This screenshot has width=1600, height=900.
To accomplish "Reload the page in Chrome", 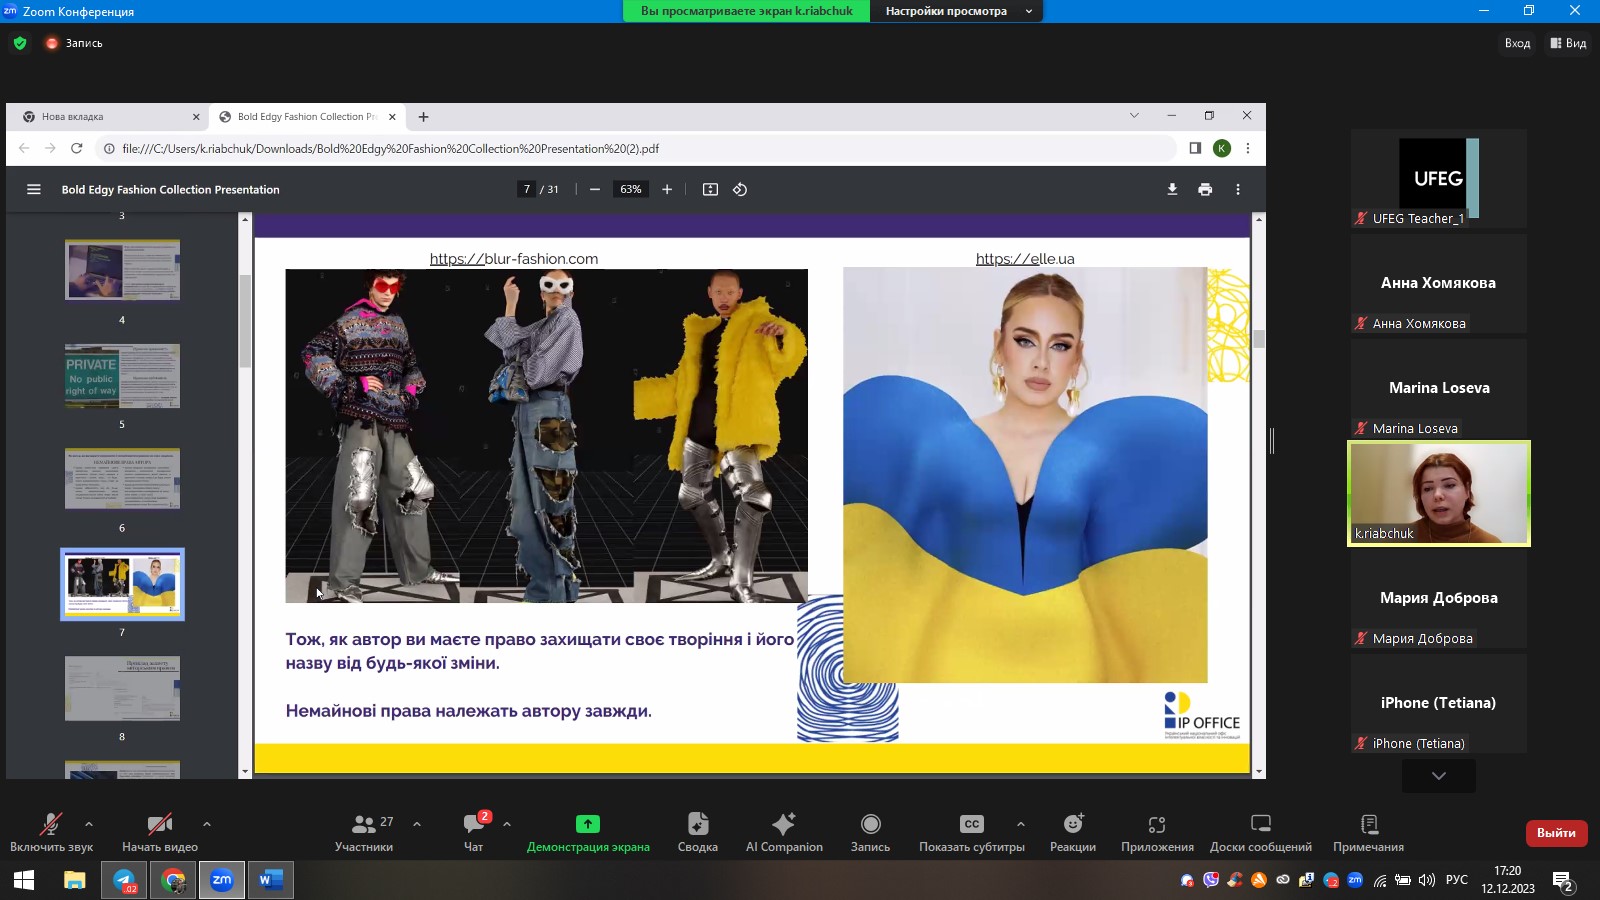I will tap(76, 148).
